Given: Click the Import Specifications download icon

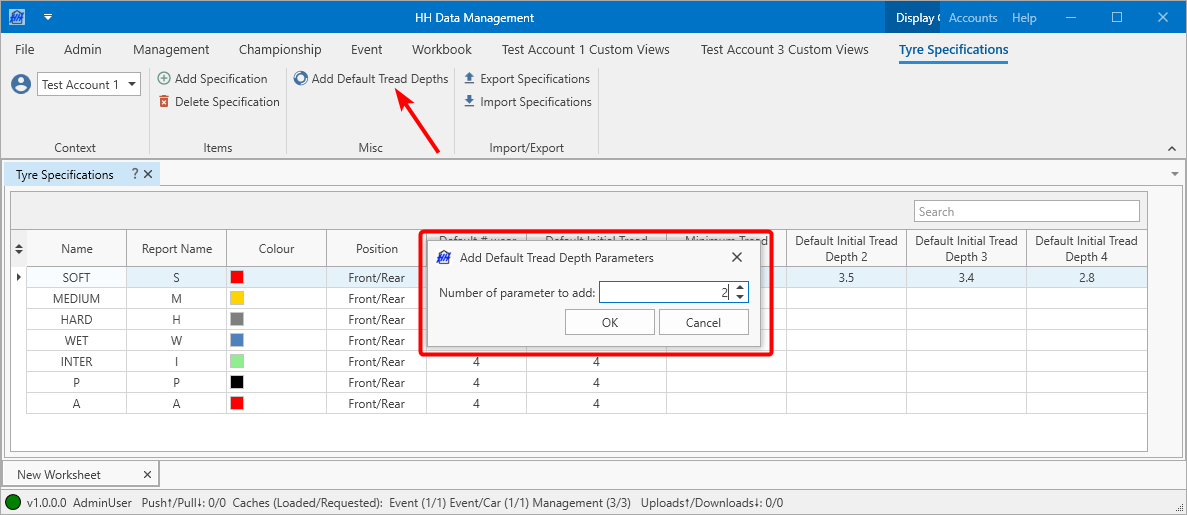Looking at the screenshot, I should pyautogui.click(x=469, y=102).
